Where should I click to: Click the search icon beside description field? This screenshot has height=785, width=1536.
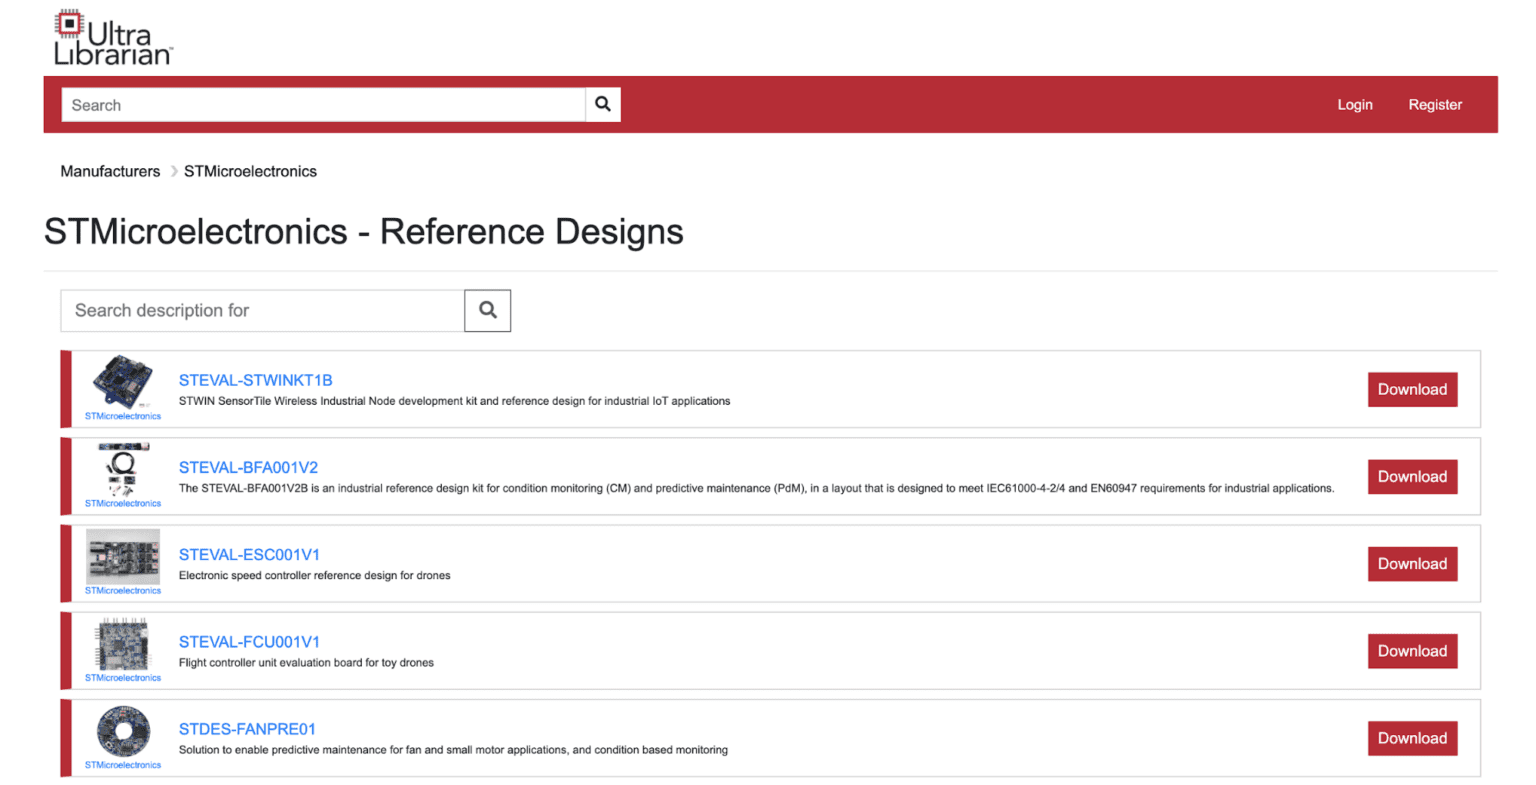[x=487, y=310]
